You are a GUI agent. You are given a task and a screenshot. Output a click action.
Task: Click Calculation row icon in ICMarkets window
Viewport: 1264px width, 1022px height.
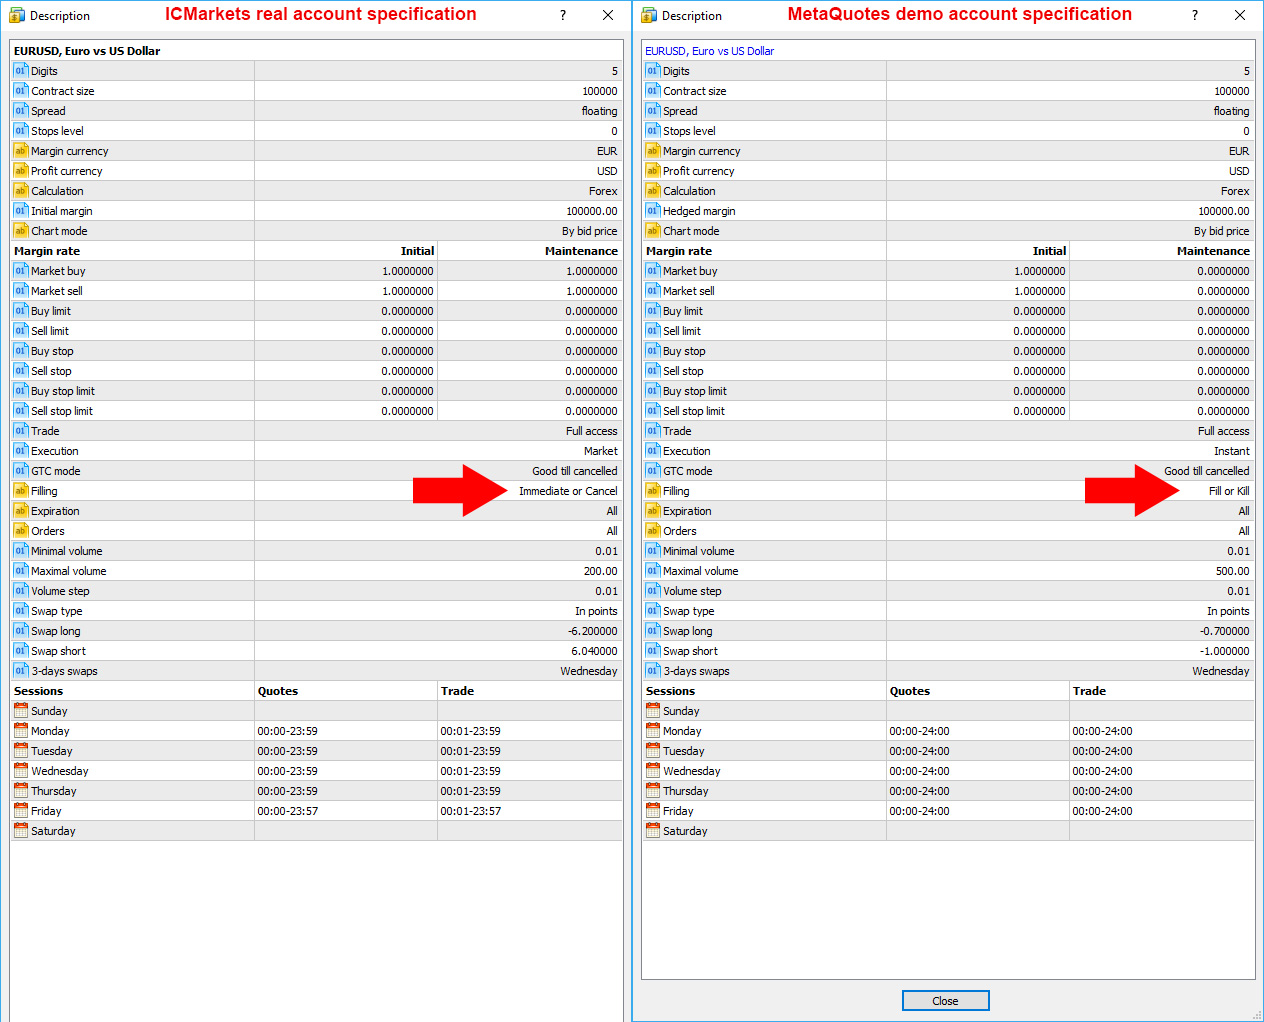tap(21, 190)
